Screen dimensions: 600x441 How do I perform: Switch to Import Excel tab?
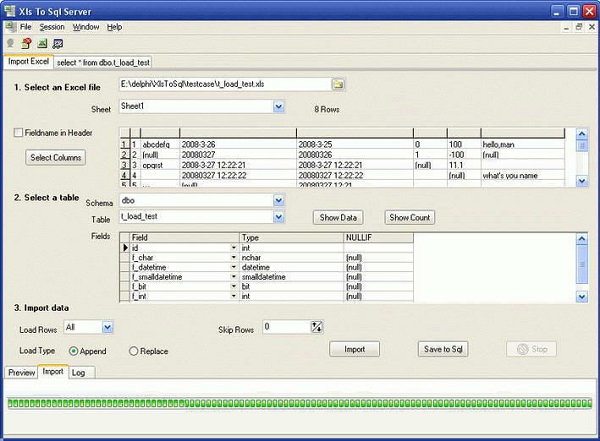[28, 62]
